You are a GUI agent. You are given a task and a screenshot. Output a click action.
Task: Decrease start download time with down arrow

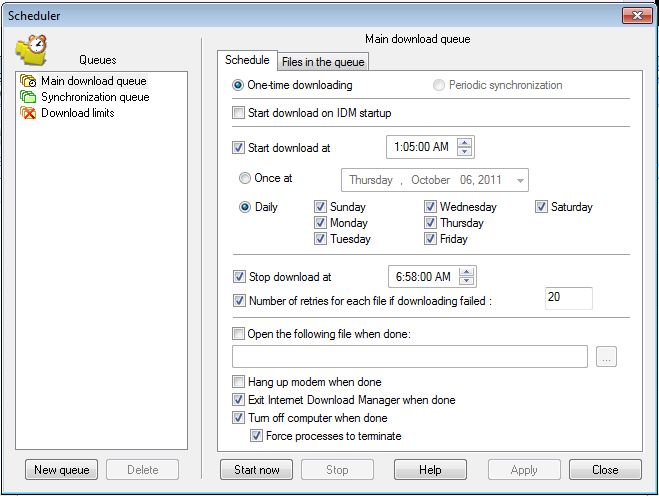(x=464, y=152)
